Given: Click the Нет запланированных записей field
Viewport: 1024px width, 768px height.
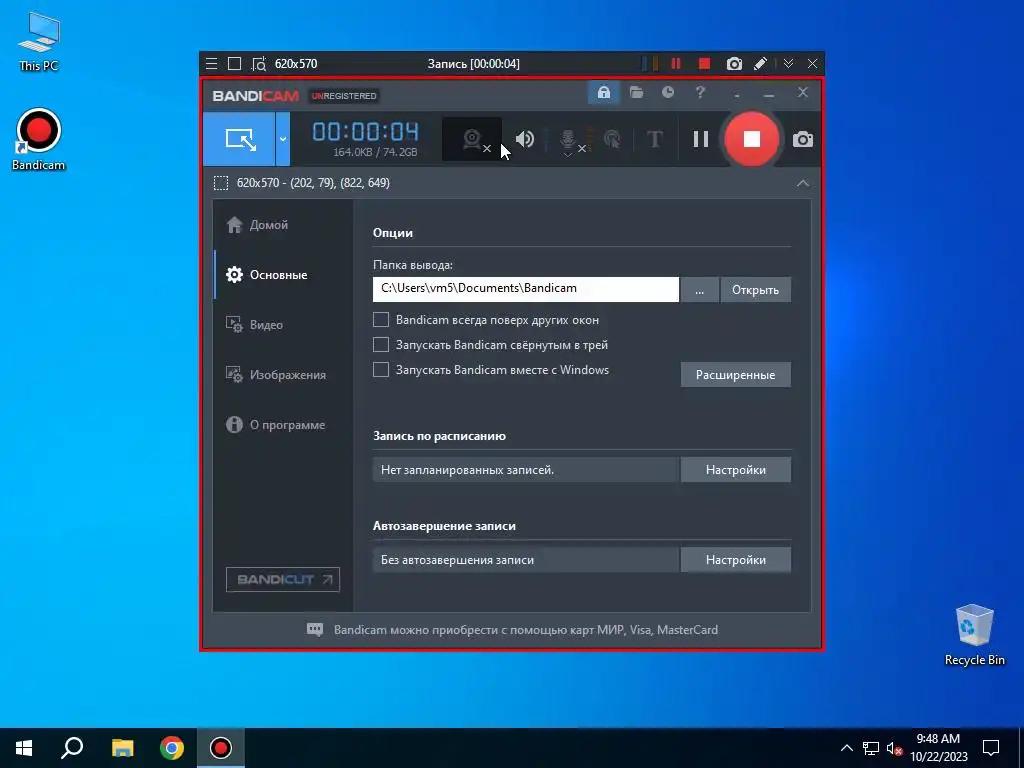Looking at the screenshot, I should point(525,470).
